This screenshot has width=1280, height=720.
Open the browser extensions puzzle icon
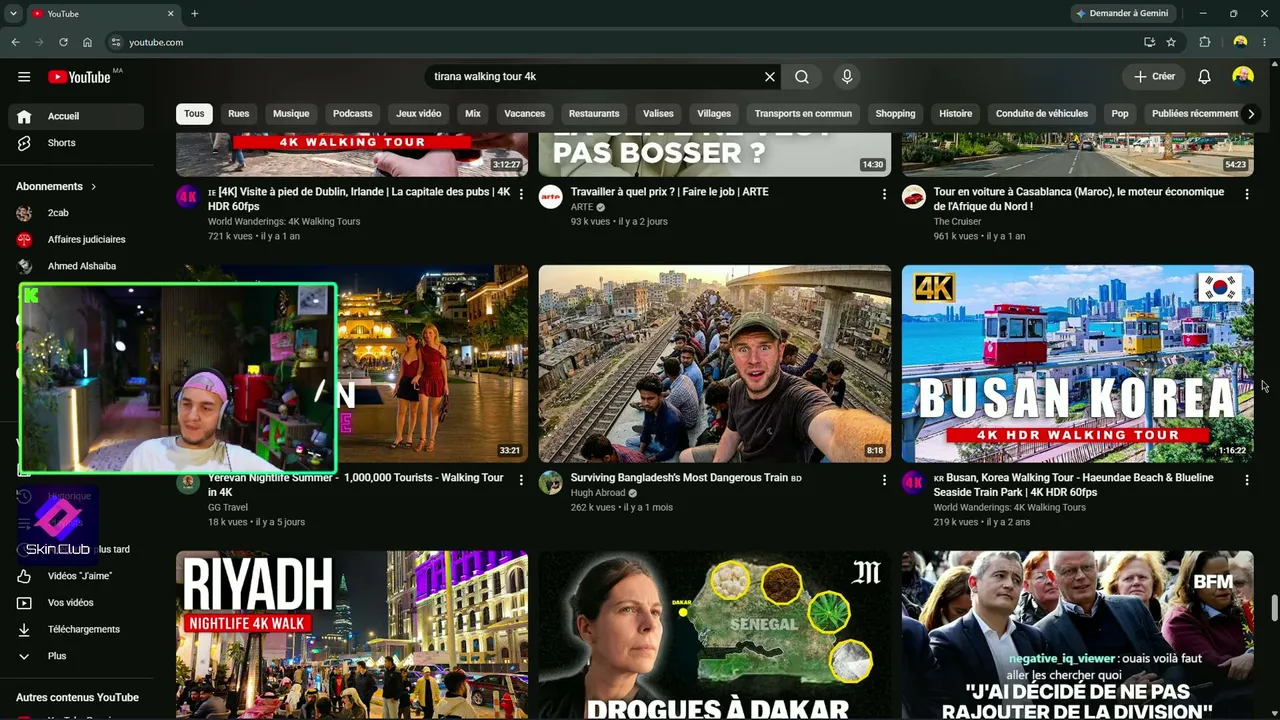click(x=1205, y=42)
